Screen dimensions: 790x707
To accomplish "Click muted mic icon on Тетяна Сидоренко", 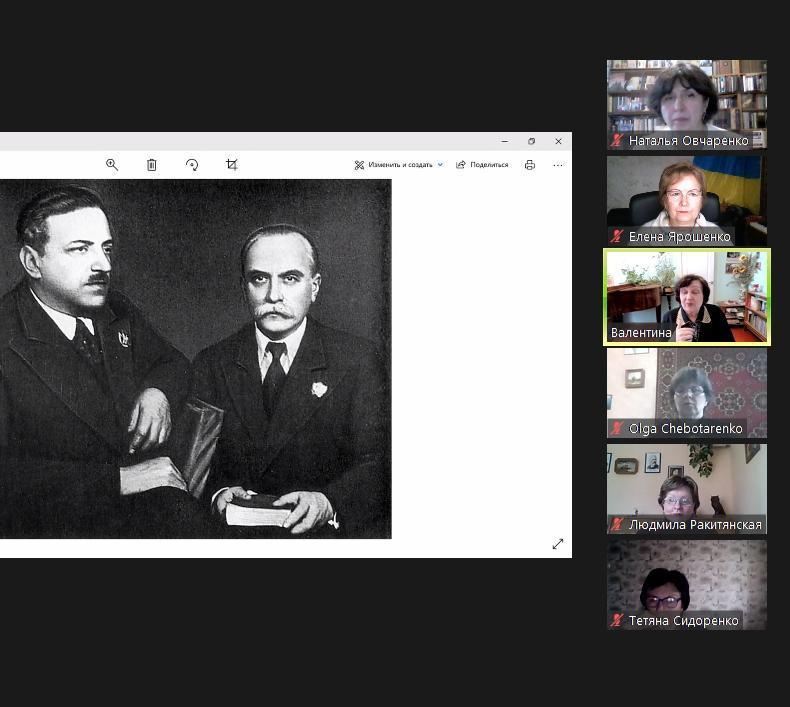I will 618,621.
